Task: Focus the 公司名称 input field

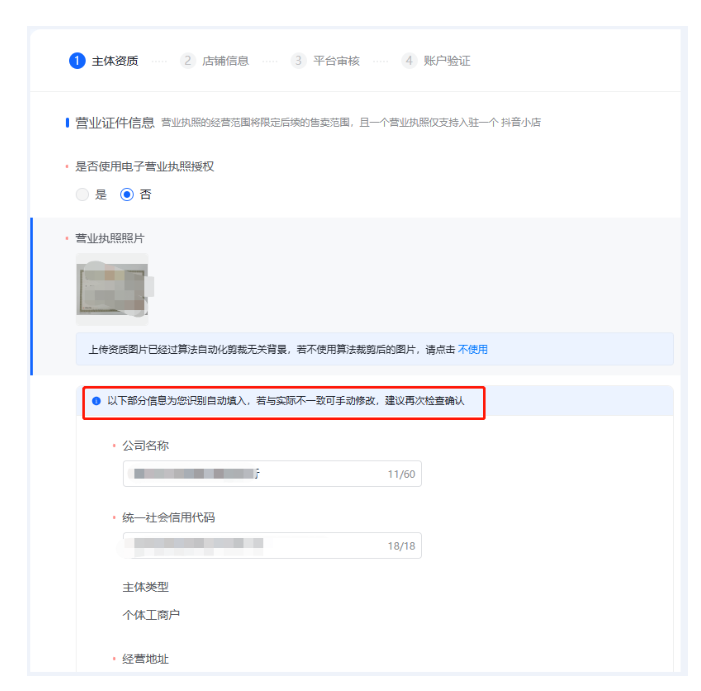Action: point(272,474)
